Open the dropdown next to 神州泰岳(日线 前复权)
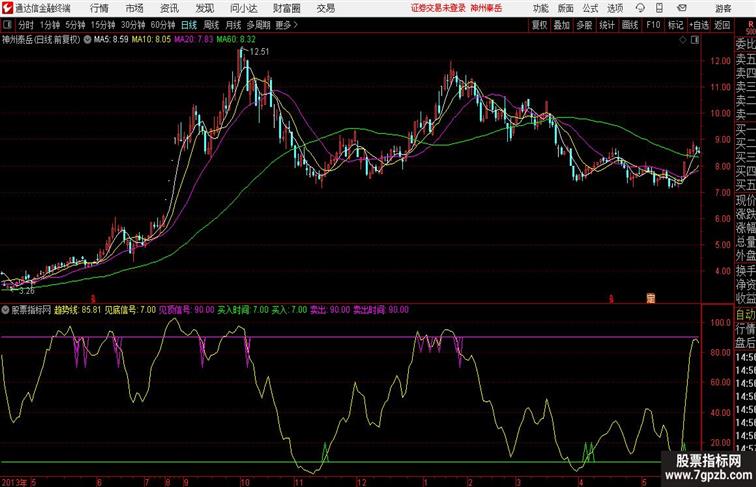 [87, 40]
